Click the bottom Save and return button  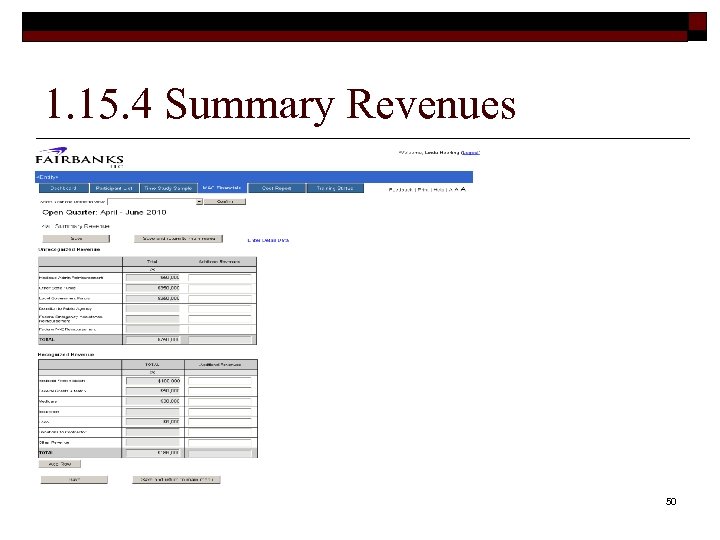tap(177, 480)
